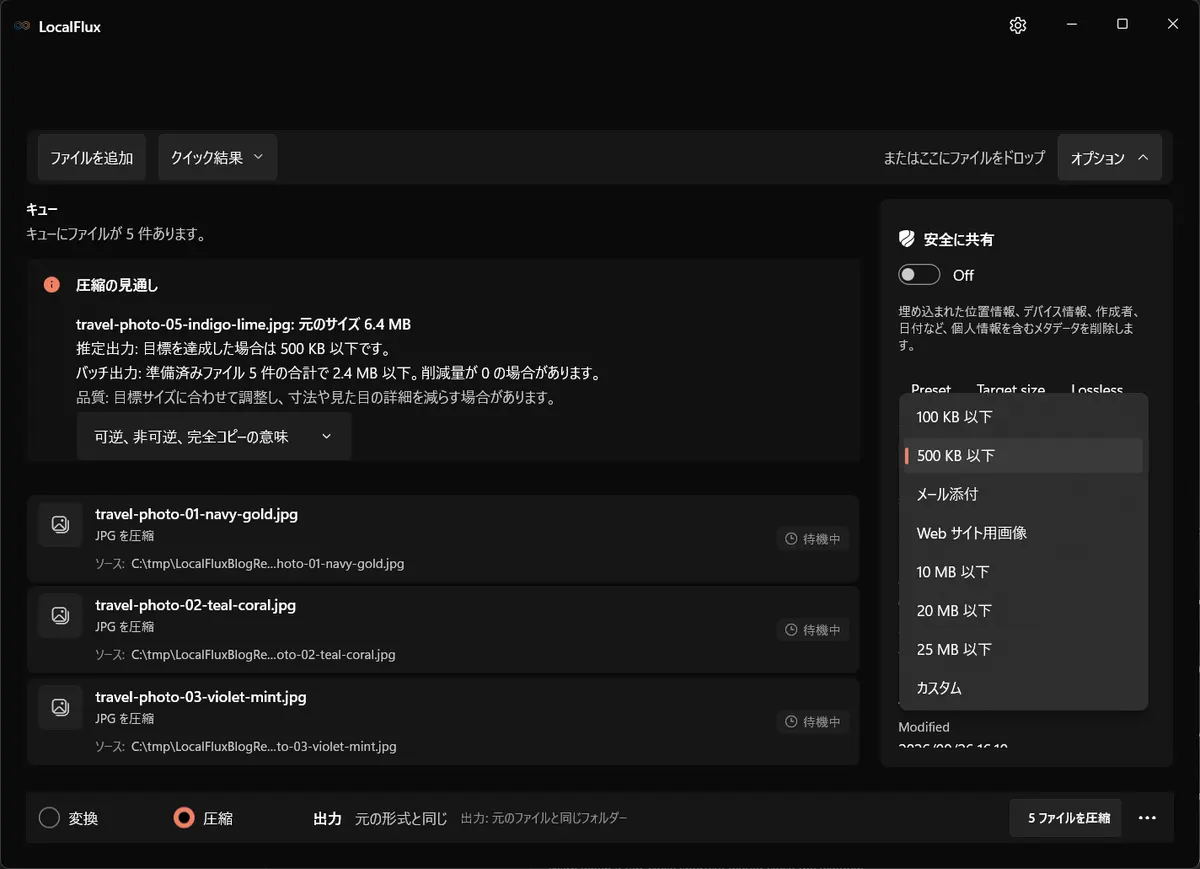This screenshot has width=1200, height=869.
Task: Click the 推定出力 estimate line
Action: [233, 349]
